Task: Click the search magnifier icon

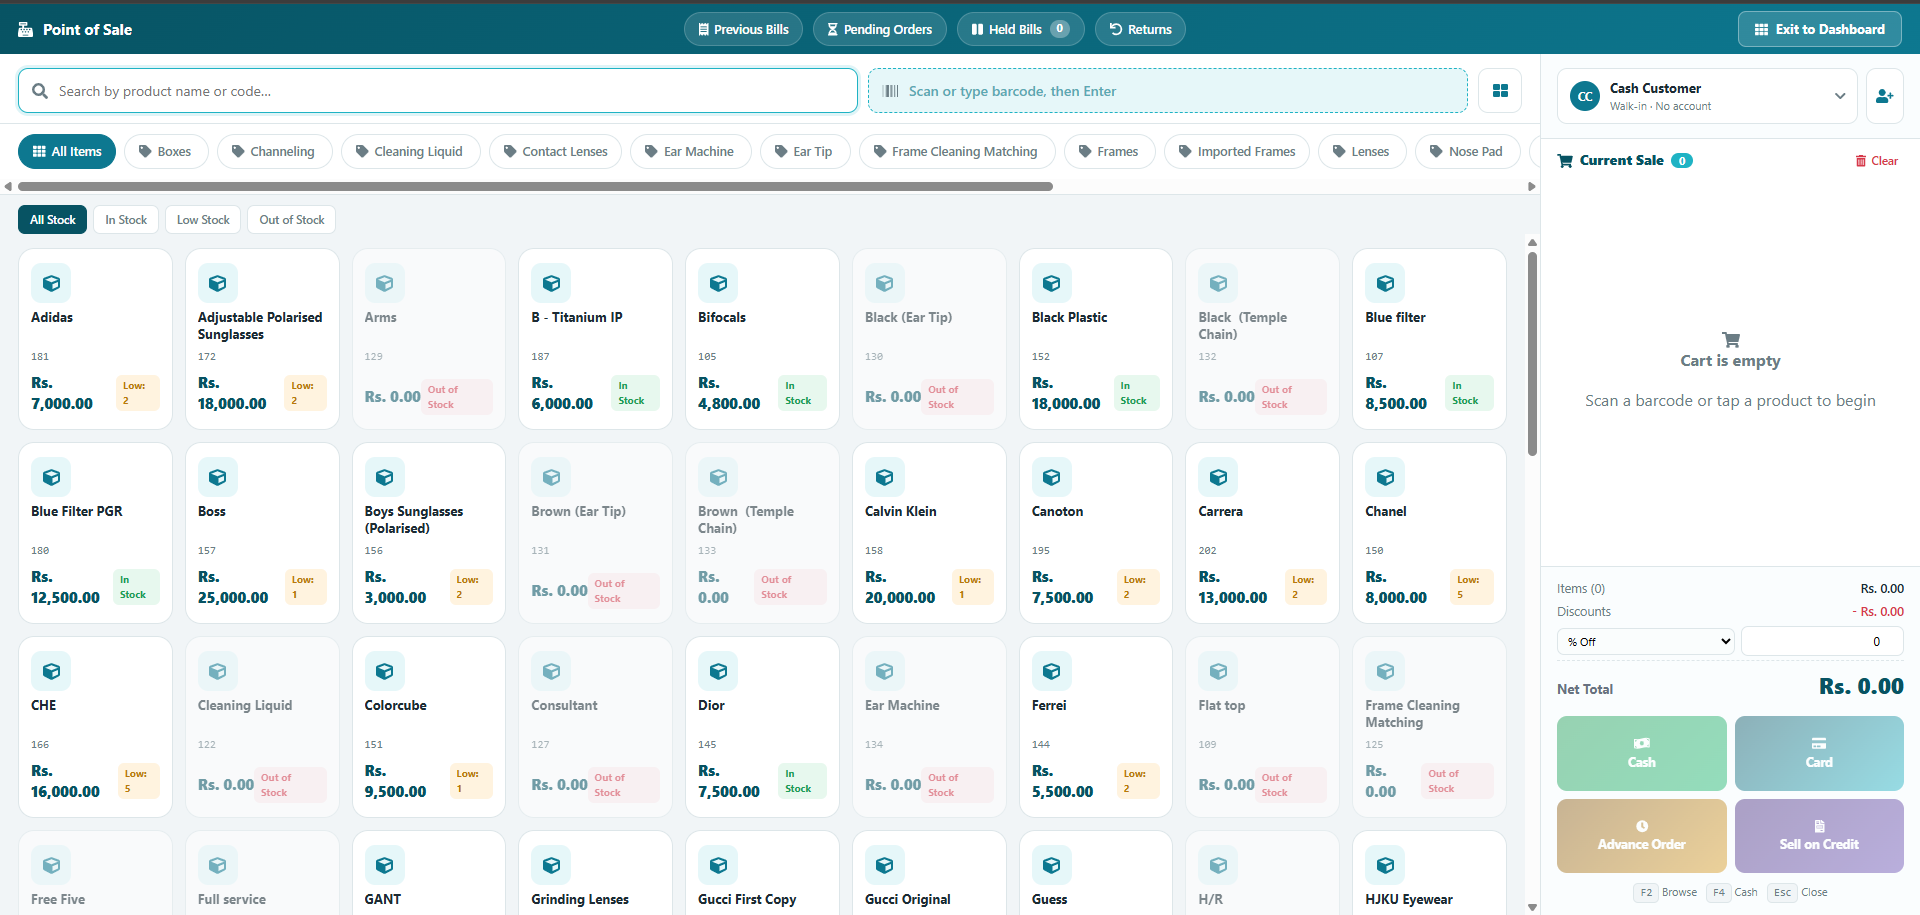Action: (40, 91)
